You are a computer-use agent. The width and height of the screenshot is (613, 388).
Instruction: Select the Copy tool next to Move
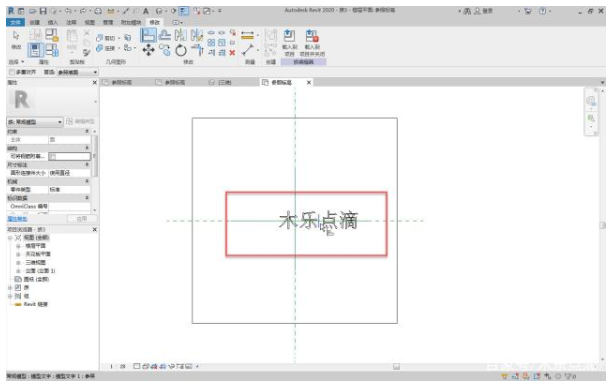(x=165, y=50)
